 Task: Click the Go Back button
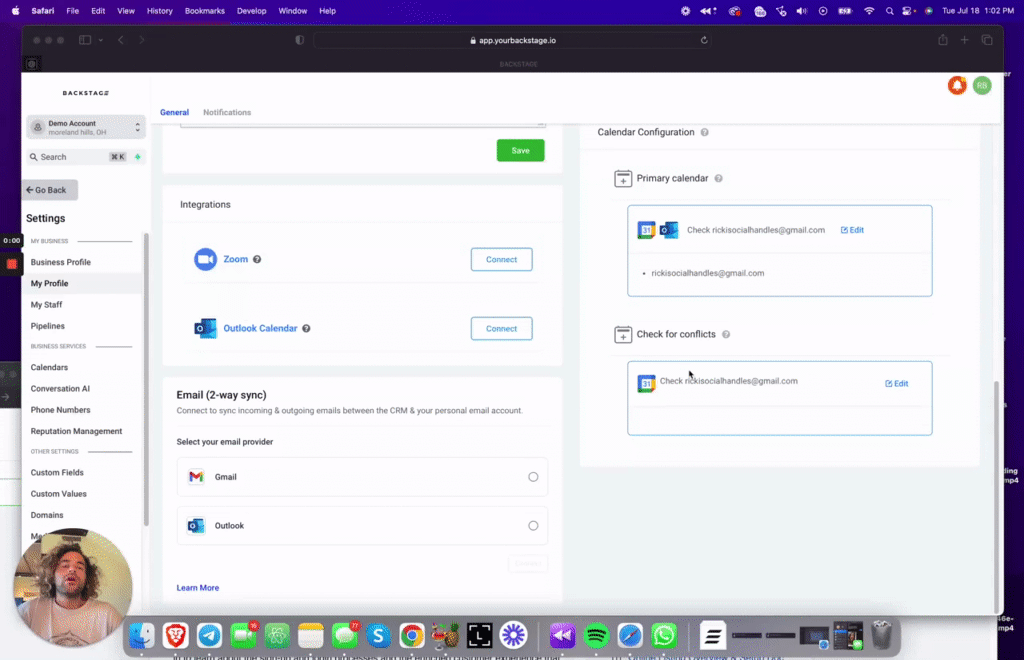click(x=50, y=190)
